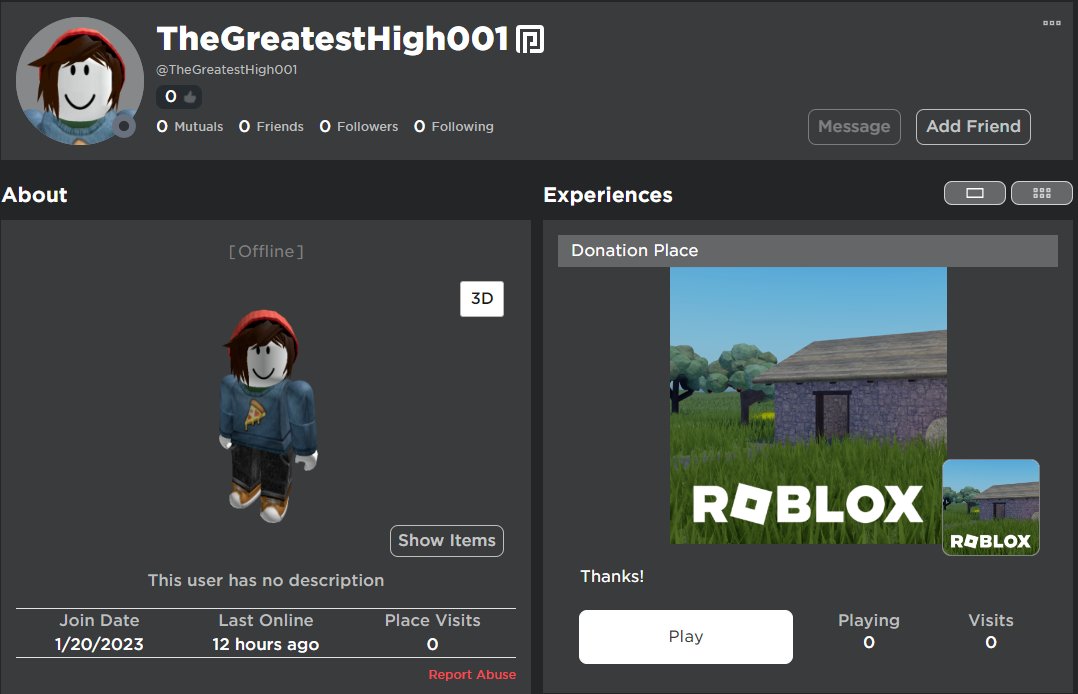Click the Message button
This screenshot has height=694, width=1078.
pos(854,127)
